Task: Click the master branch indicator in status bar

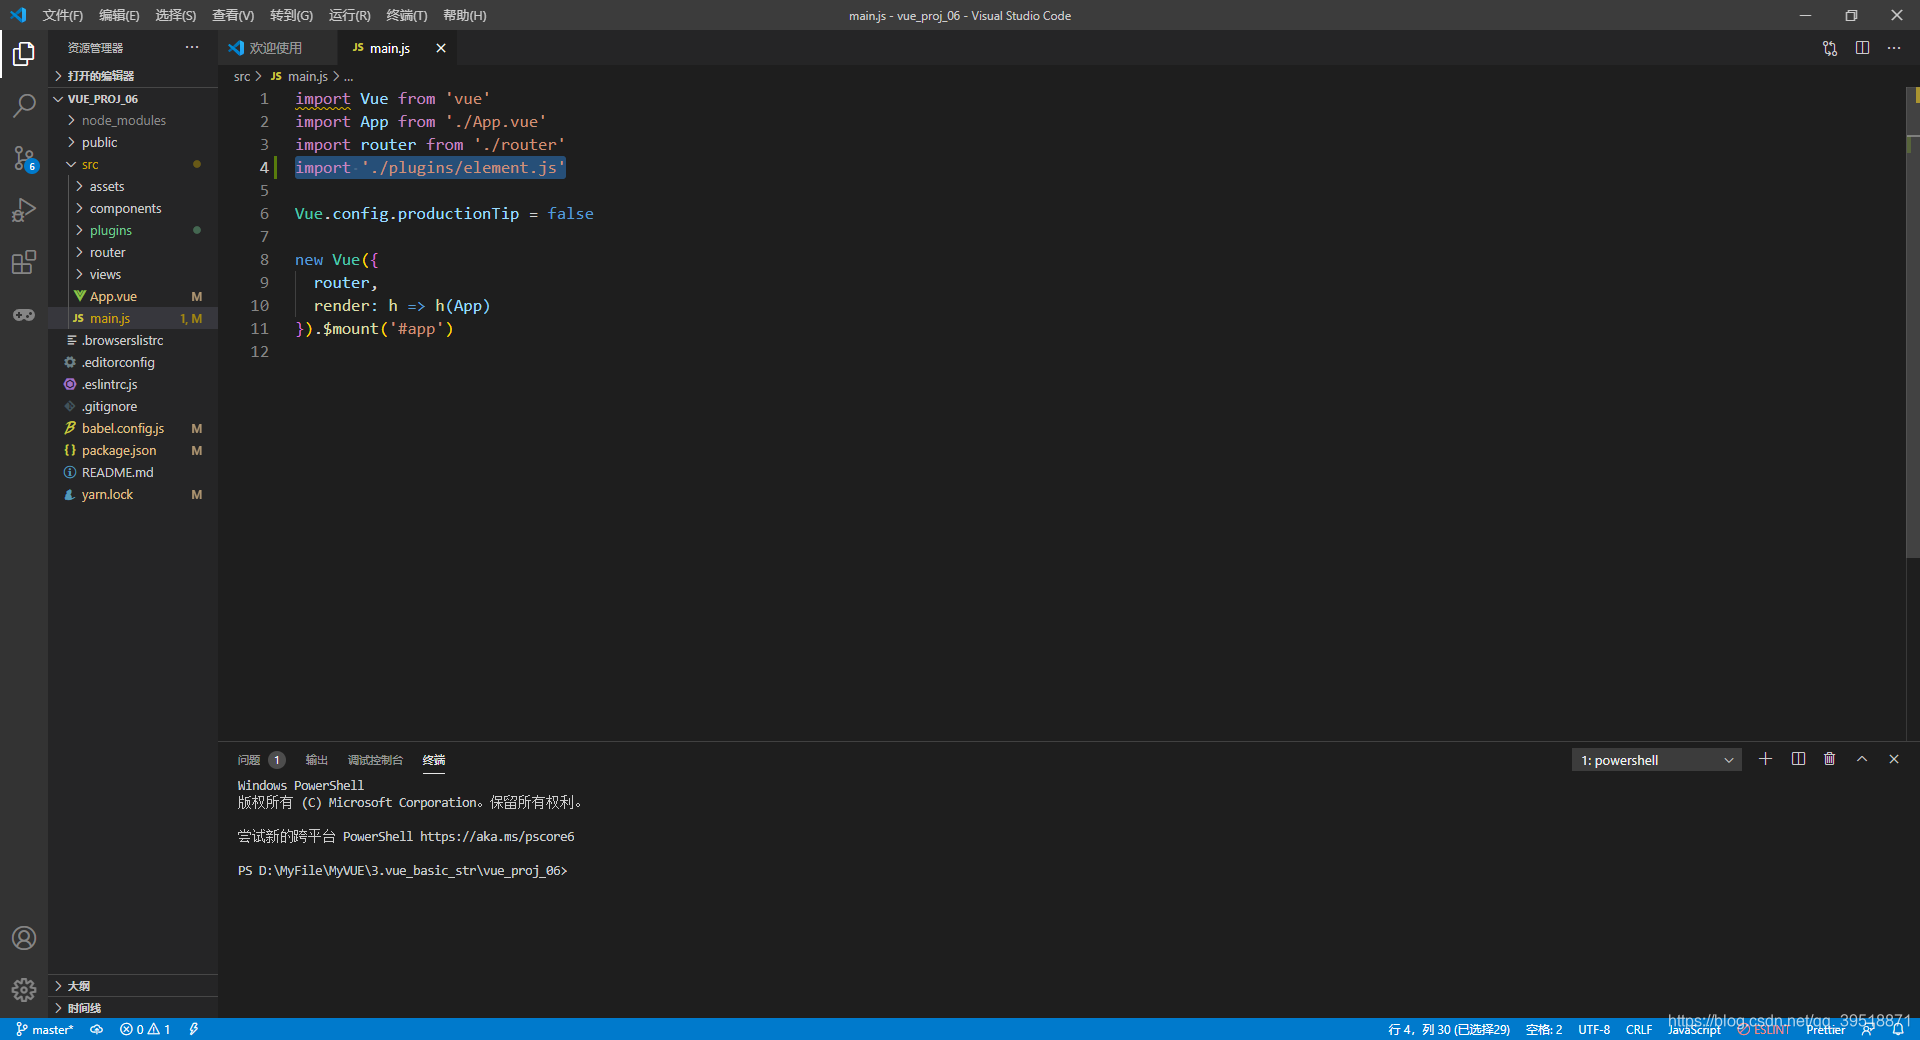Action: (x=44, y=1029)
